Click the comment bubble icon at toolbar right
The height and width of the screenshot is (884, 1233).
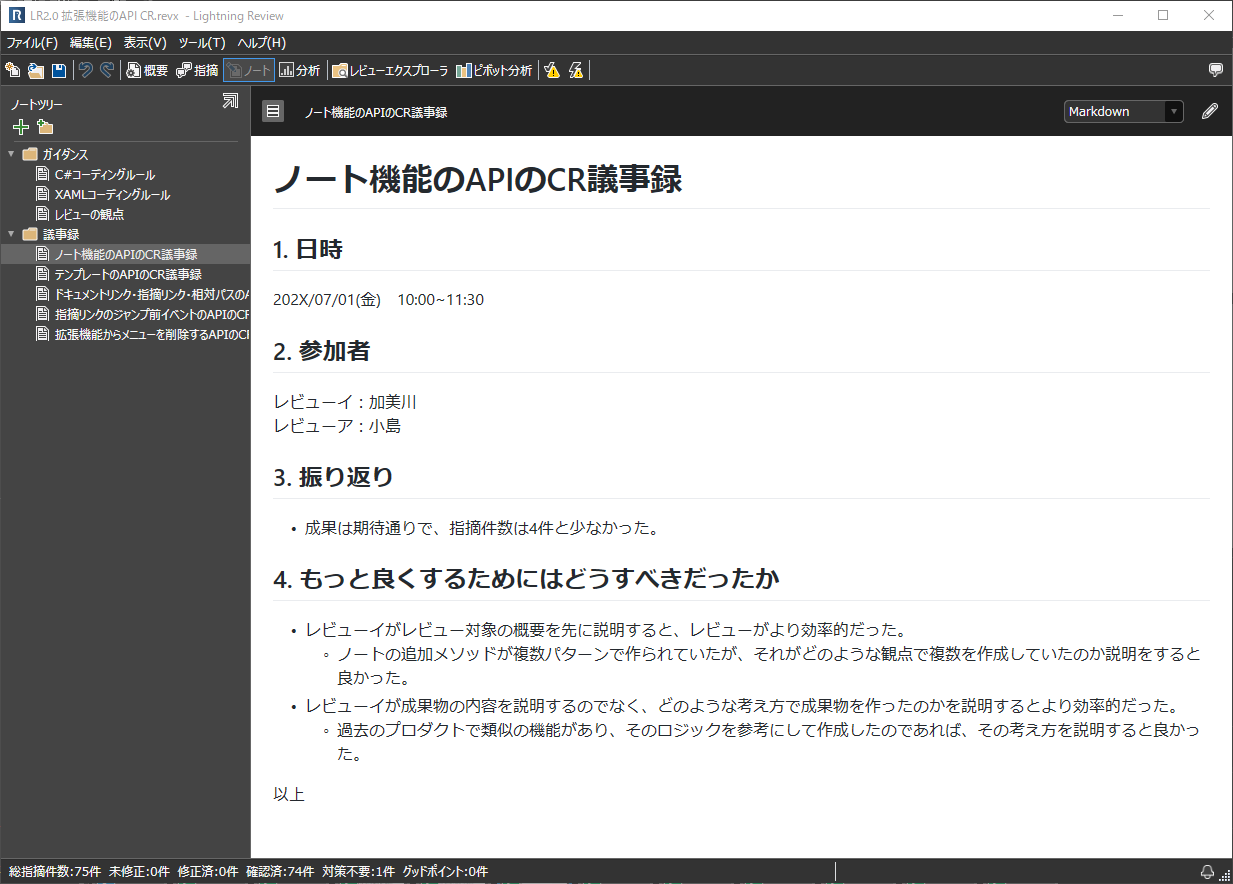(x=1216, y=70)
